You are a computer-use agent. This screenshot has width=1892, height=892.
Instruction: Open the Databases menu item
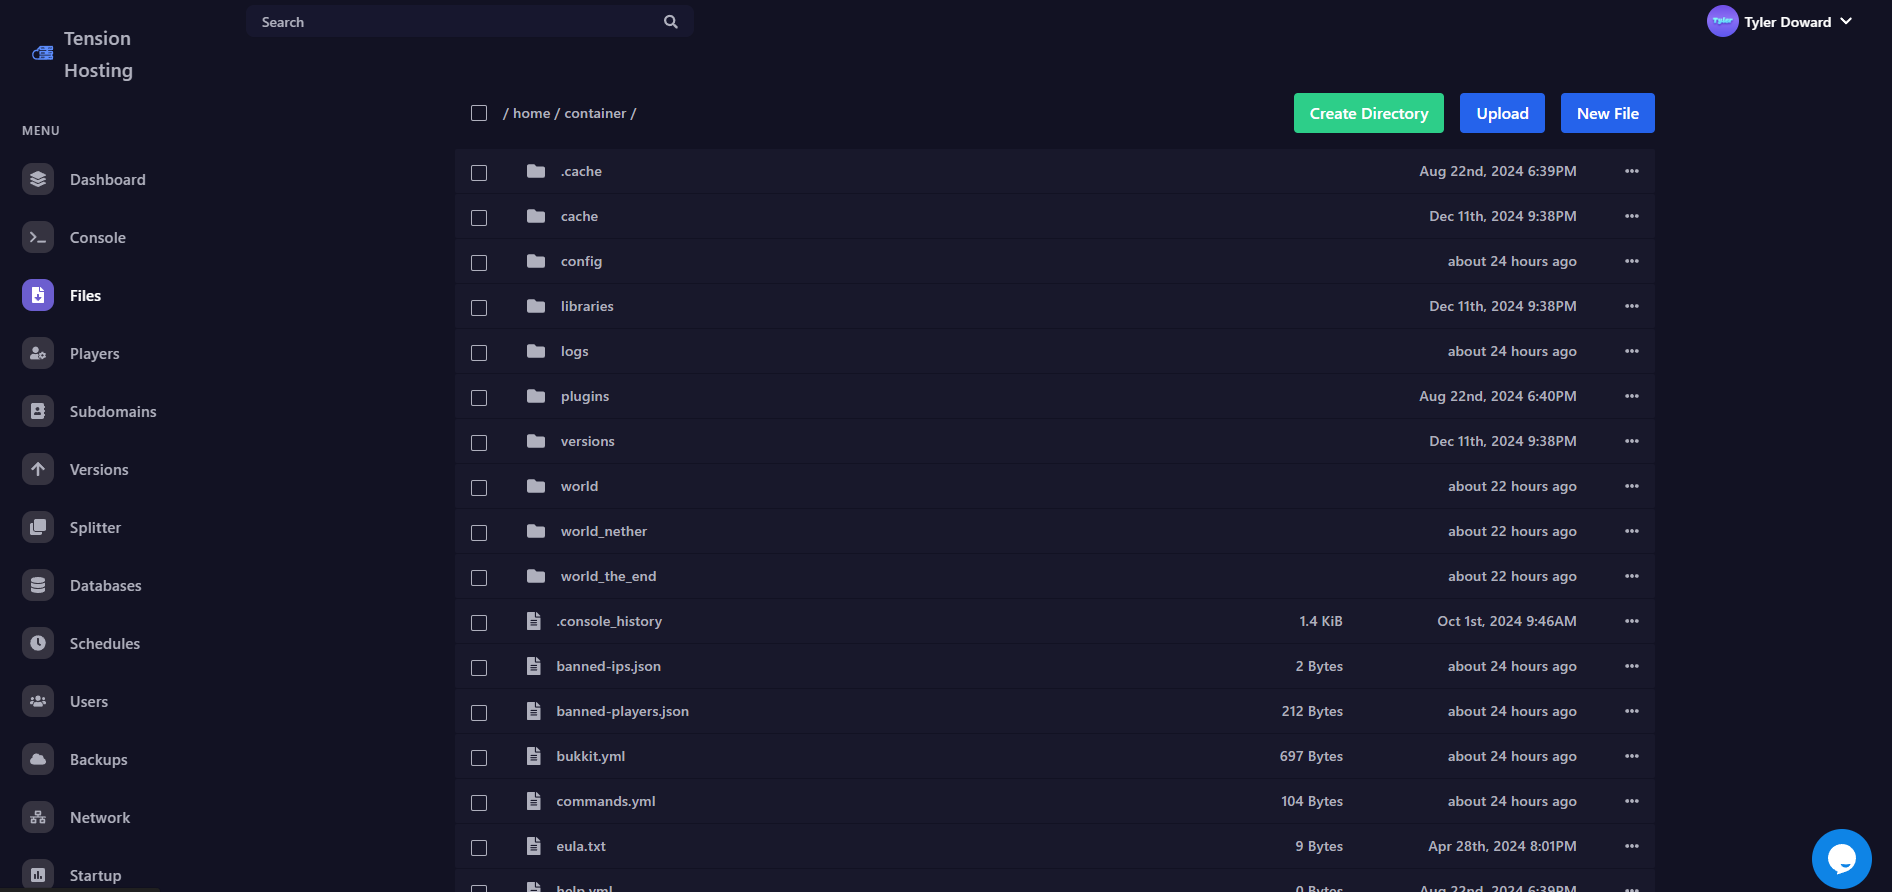tap(106, 585)
